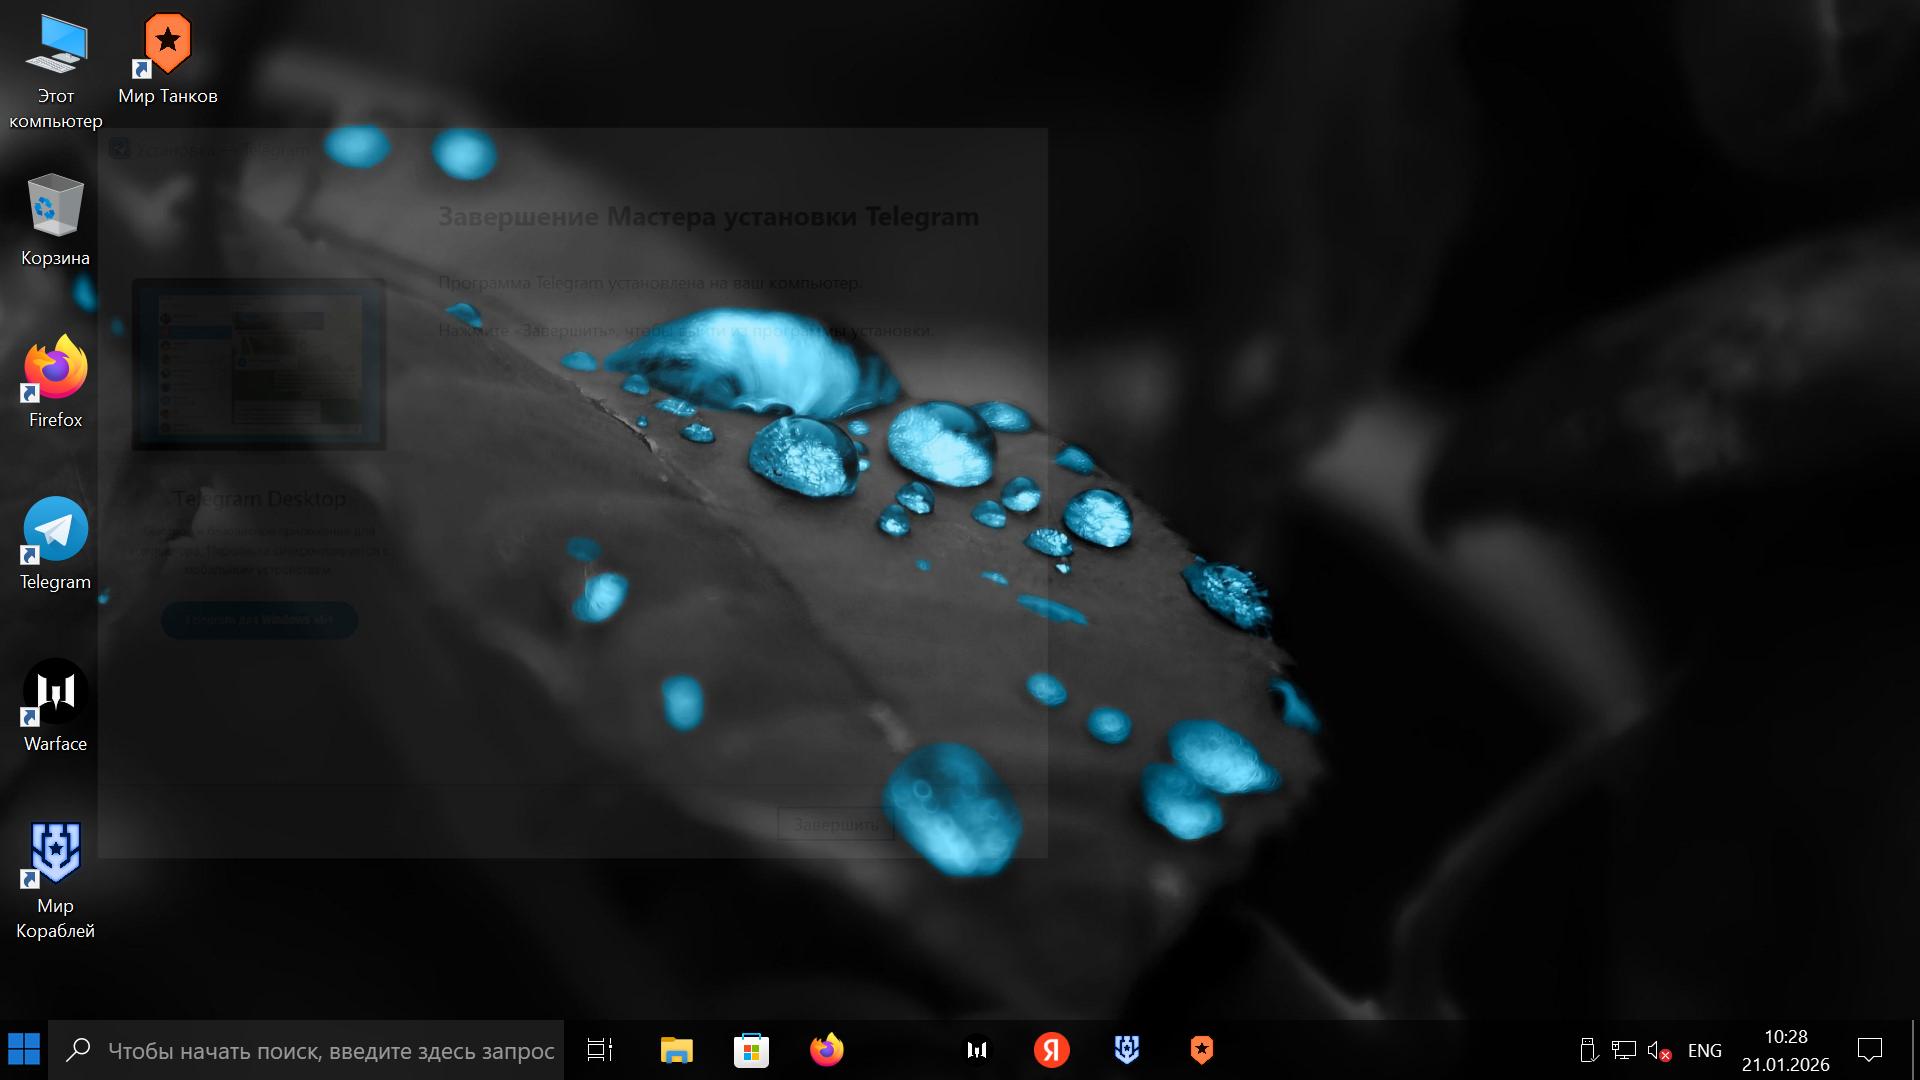Click the Мир Танков taskbar icon
This screenshot has height=1080, width=1920.
(1202, 1050)
